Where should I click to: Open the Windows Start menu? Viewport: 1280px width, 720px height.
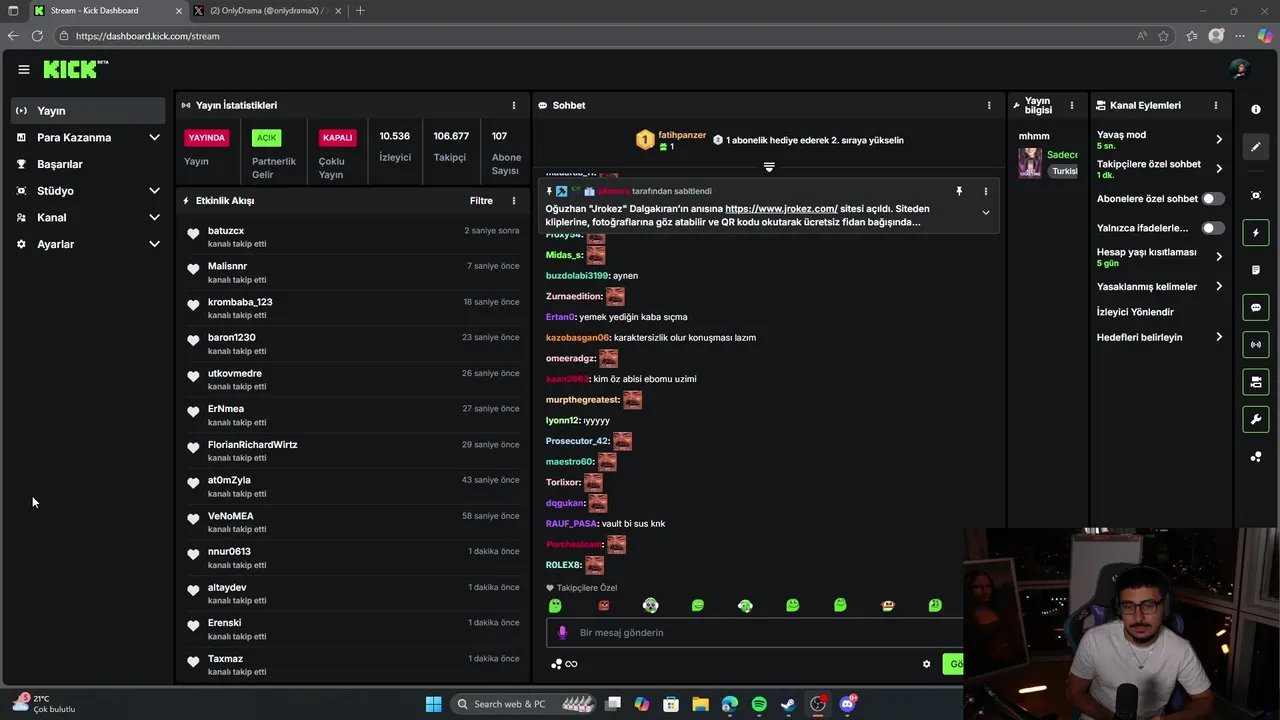tap(433, 704)
